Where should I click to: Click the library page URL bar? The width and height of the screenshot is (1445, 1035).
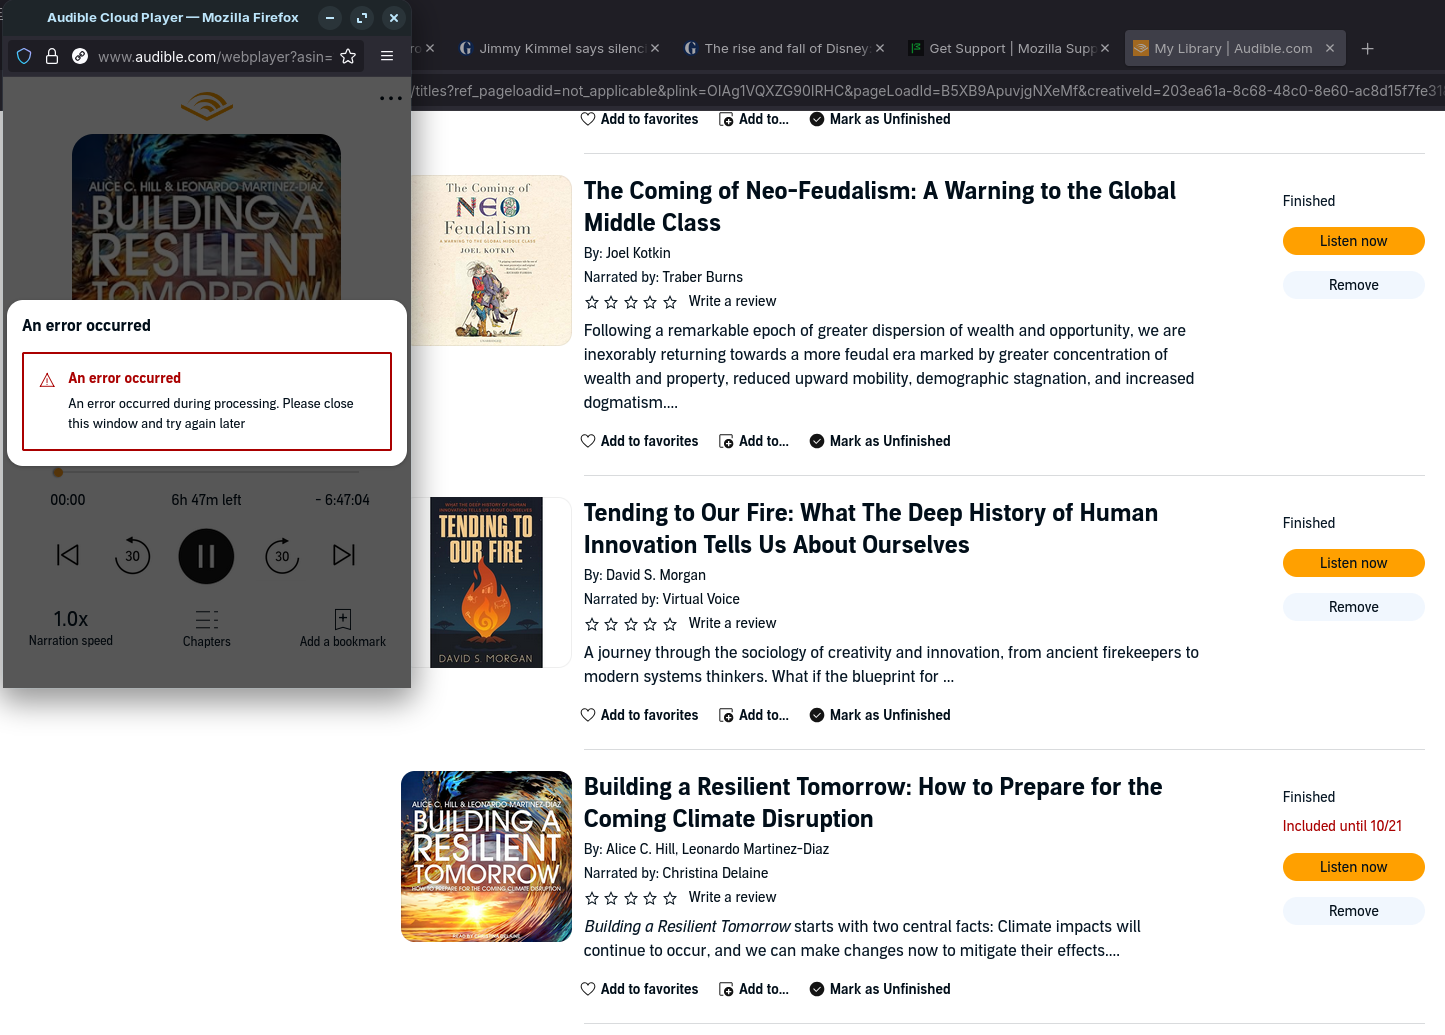(x=928, y=91)
